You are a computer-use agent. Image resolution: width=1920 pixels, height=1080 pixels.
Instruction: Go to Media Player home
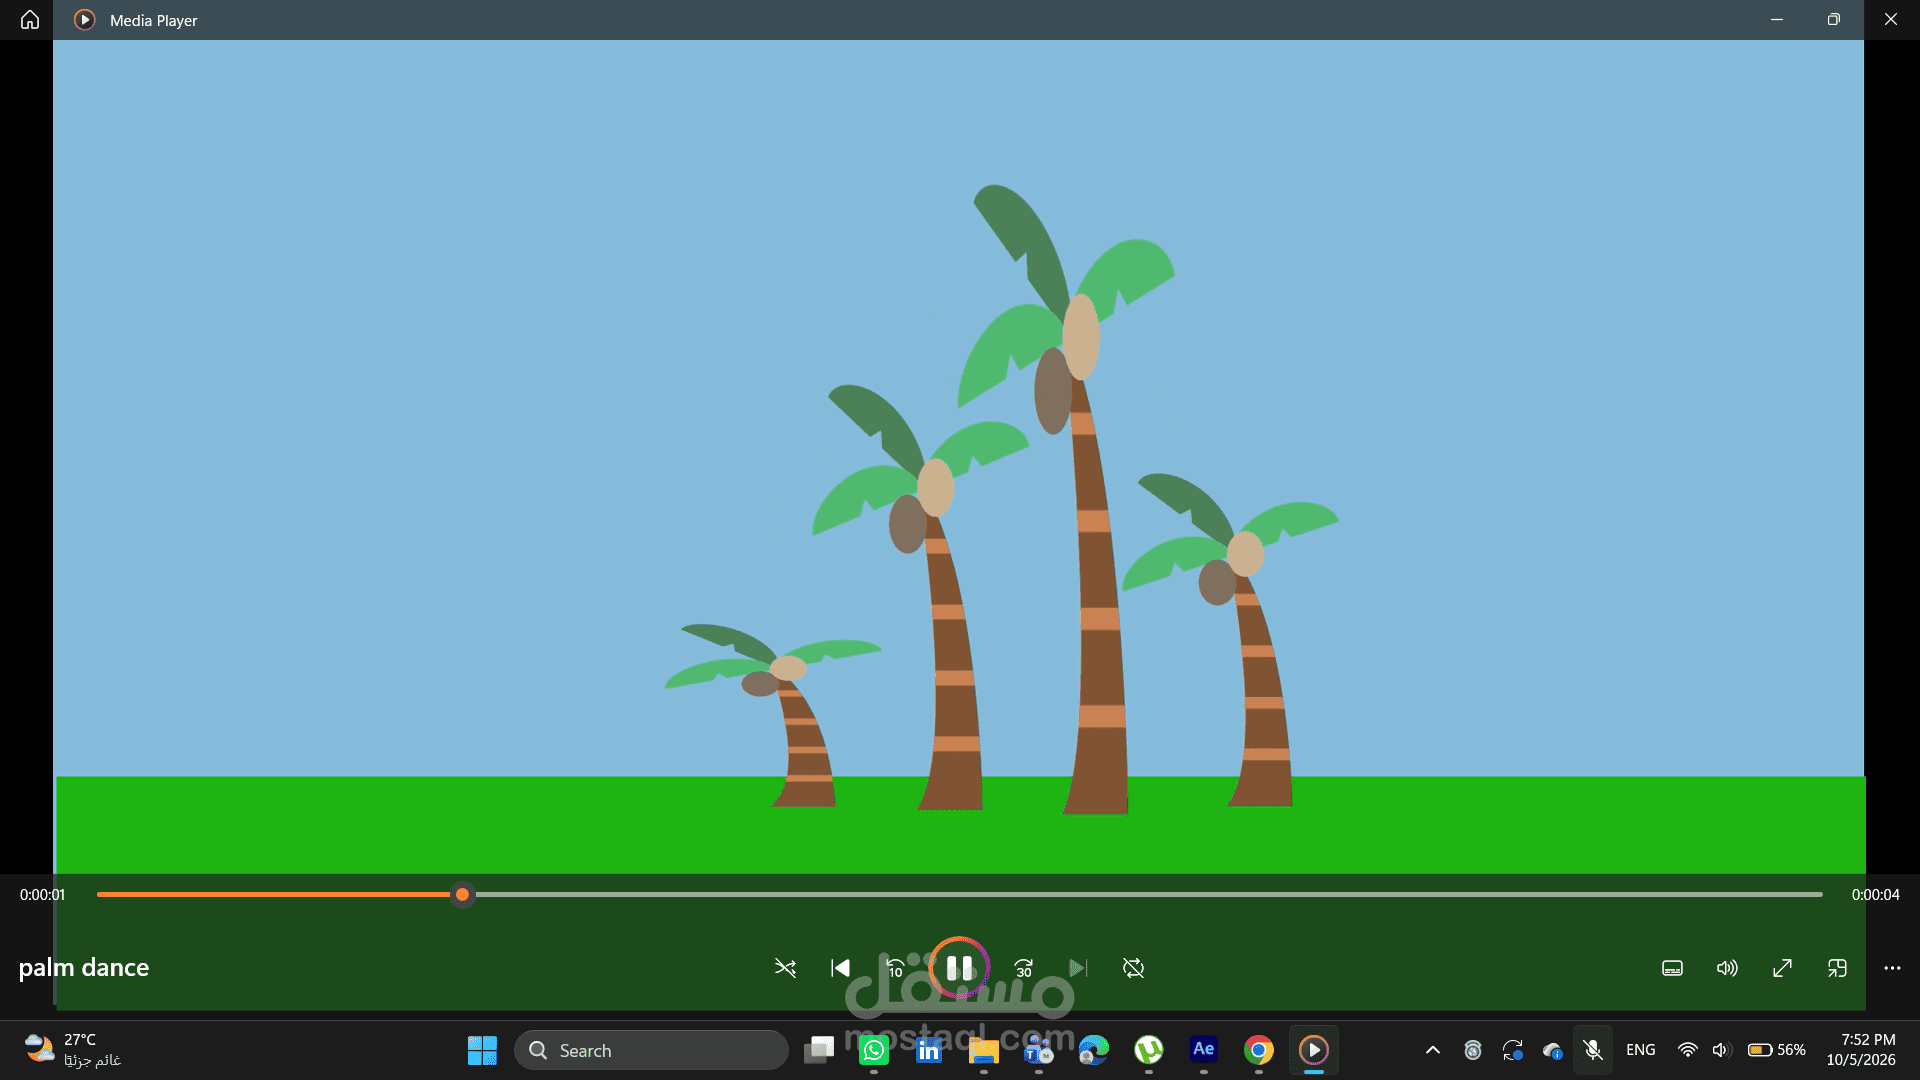[30, 20]
